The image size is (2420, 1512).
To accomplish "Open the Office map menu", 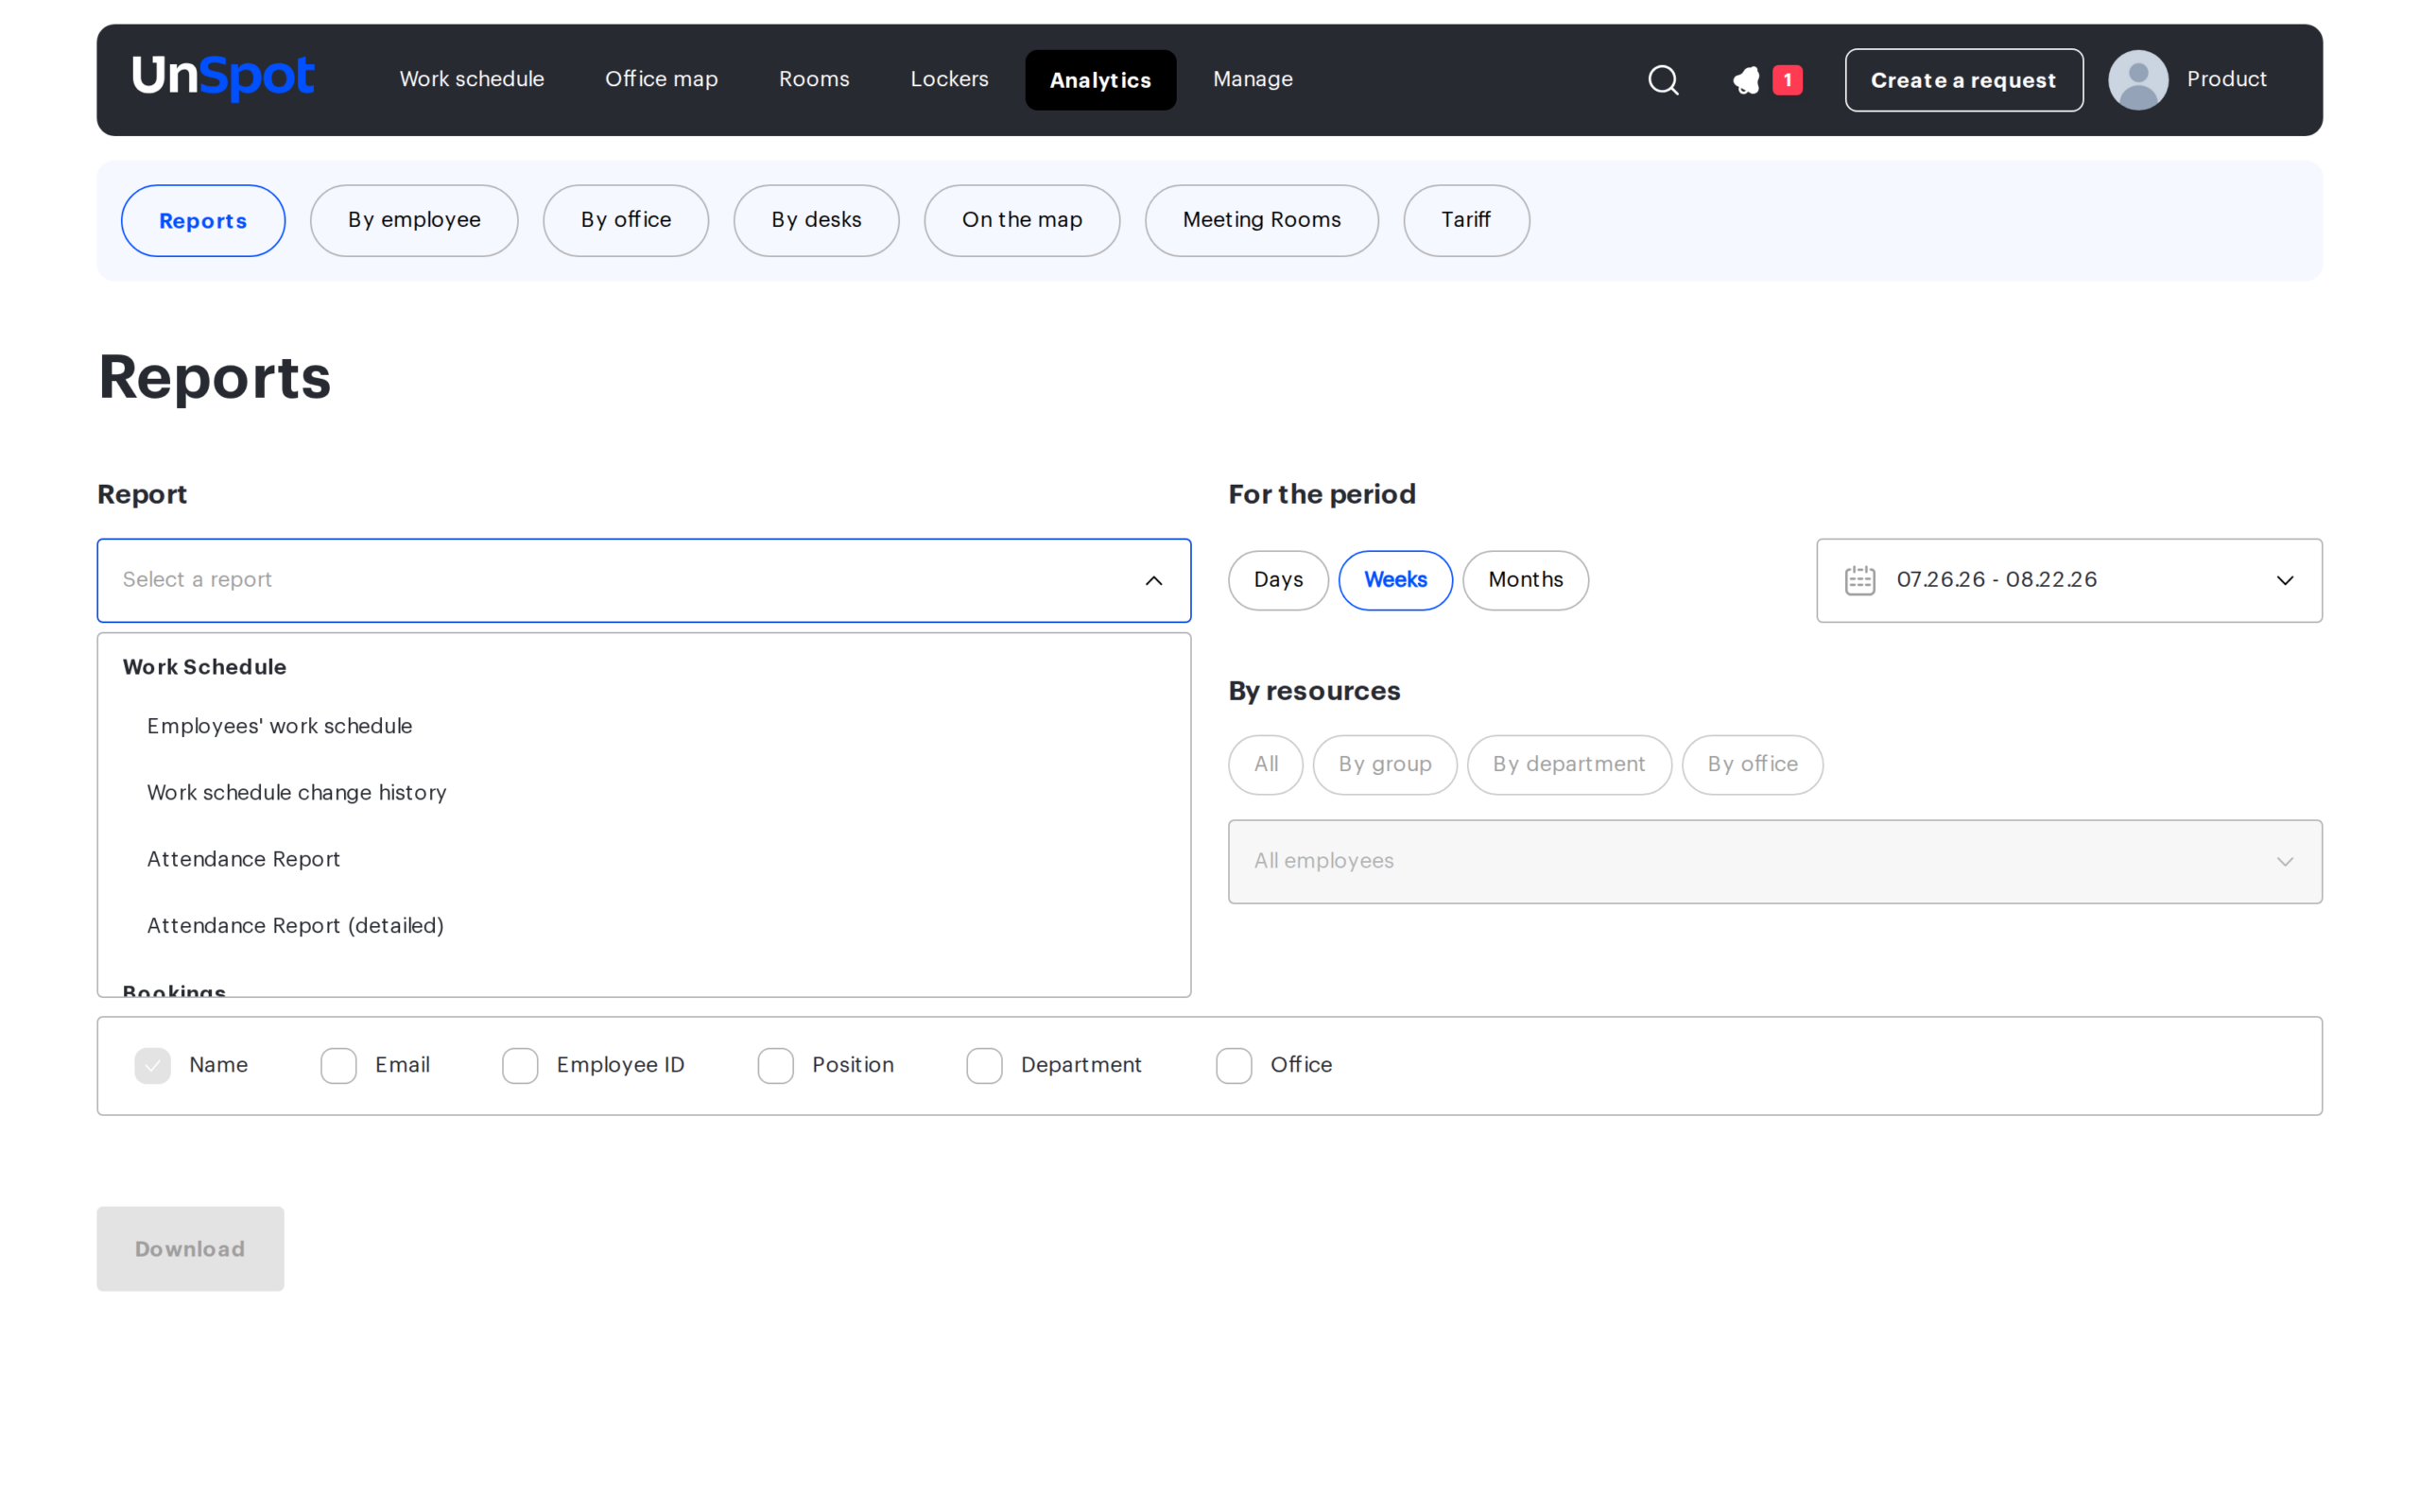I will click(661, 79).
